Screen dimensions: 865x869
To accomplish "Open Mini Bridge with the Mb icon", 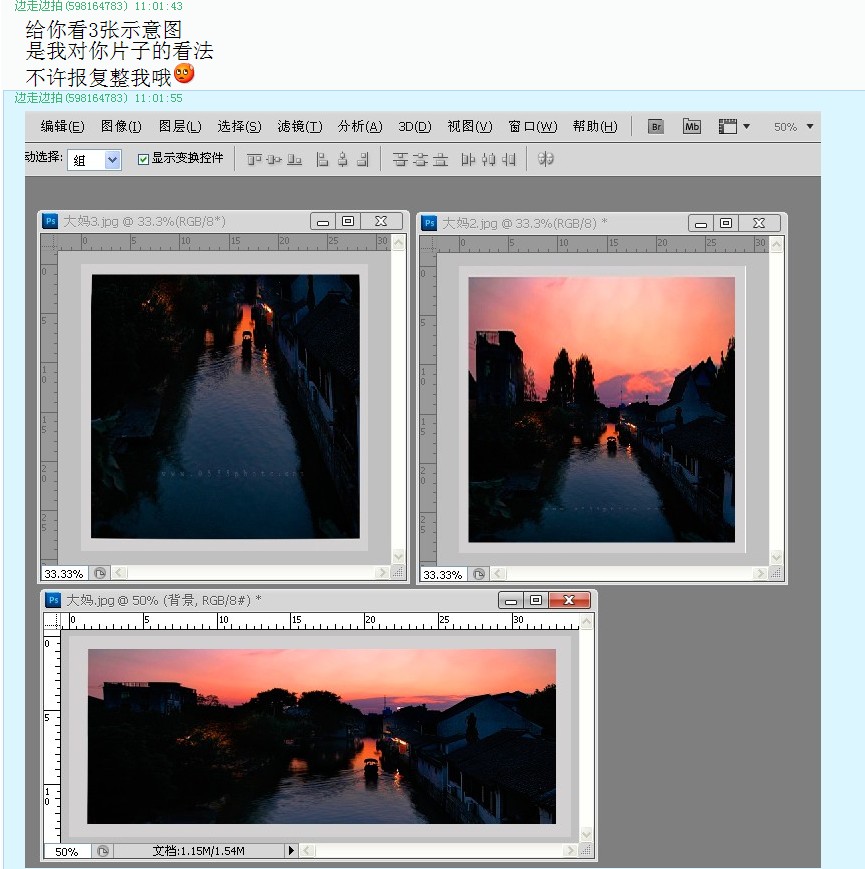I will click(x=692, y=127).
